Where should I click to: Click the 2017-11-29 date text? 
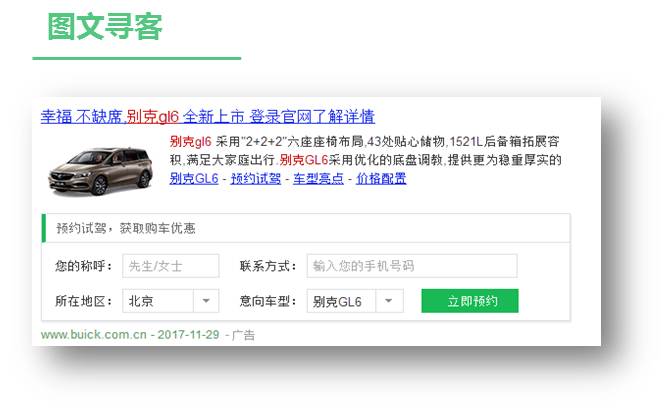click(x=189, y=335)
